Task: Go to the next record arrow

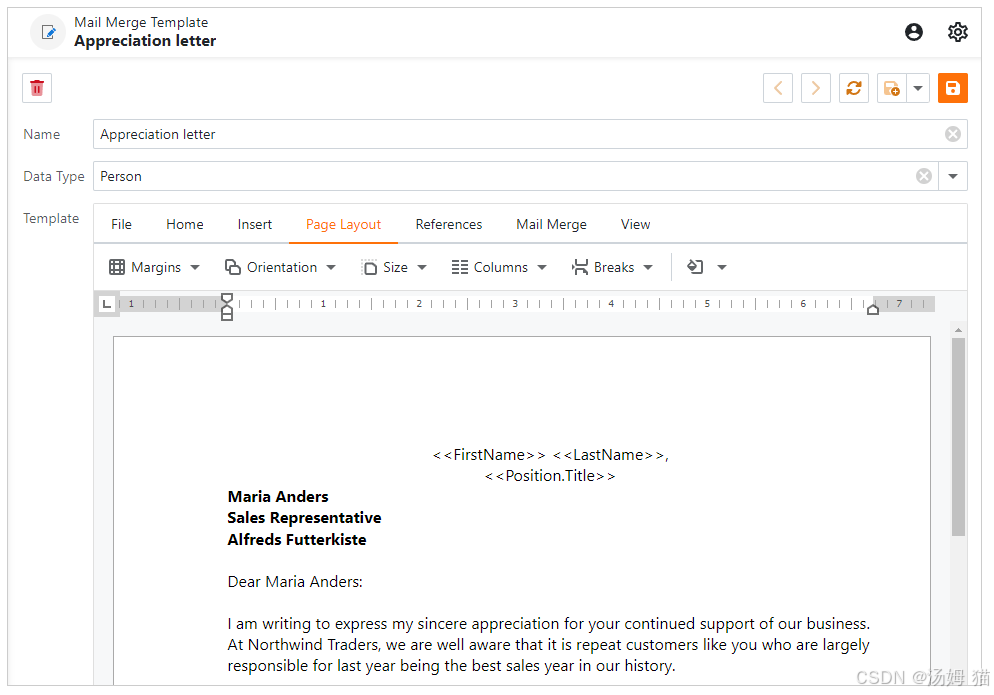Action: pyautogui.click(x=816, y=88)
